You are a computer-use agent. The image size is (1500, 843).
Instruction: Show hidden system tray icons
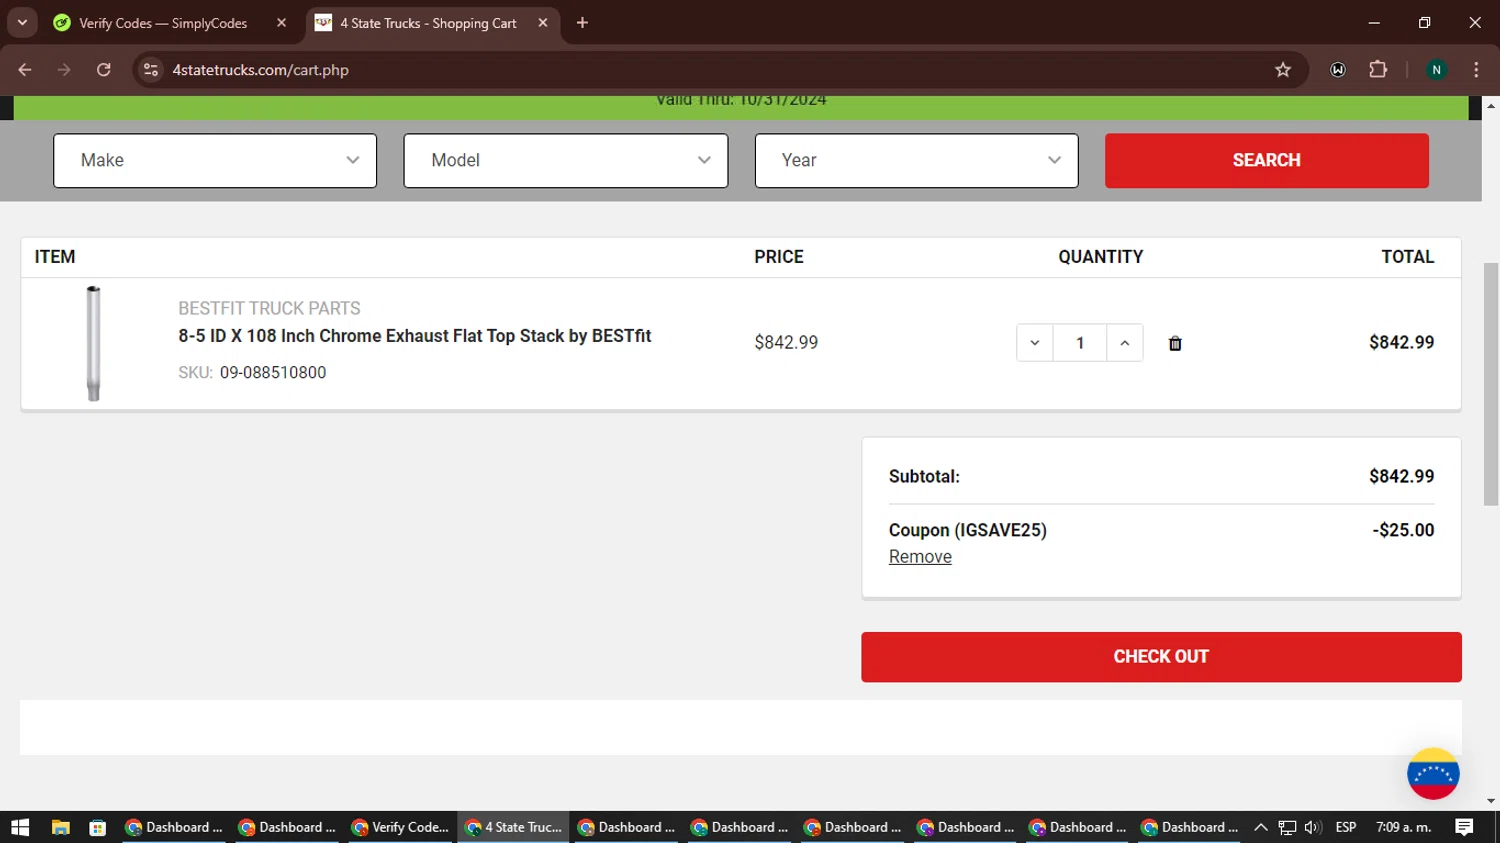1260,827
